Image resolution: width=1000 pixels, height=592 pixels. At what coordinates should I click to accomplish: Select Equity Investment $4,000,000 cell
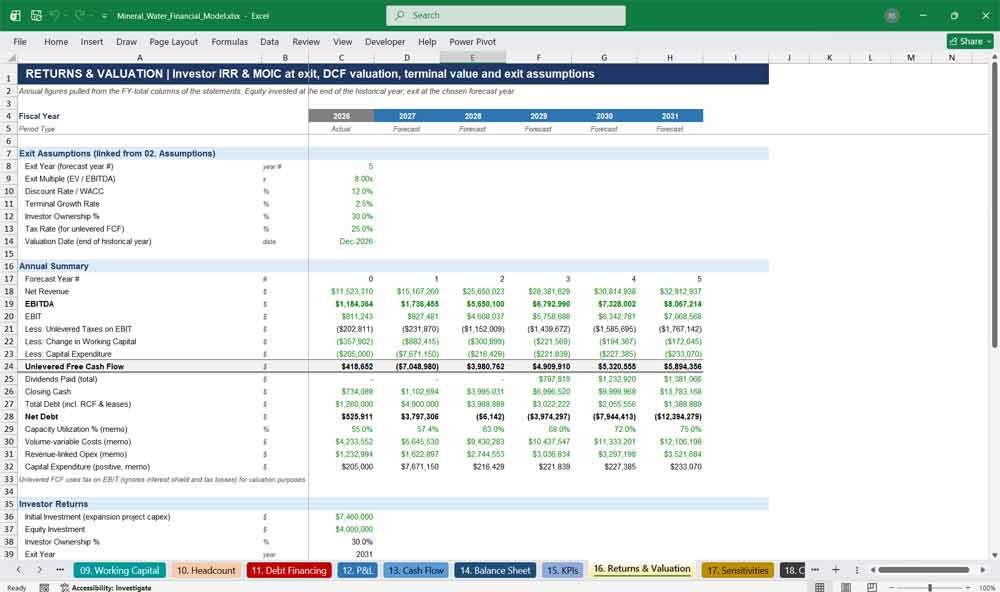[x=341, y=529]
